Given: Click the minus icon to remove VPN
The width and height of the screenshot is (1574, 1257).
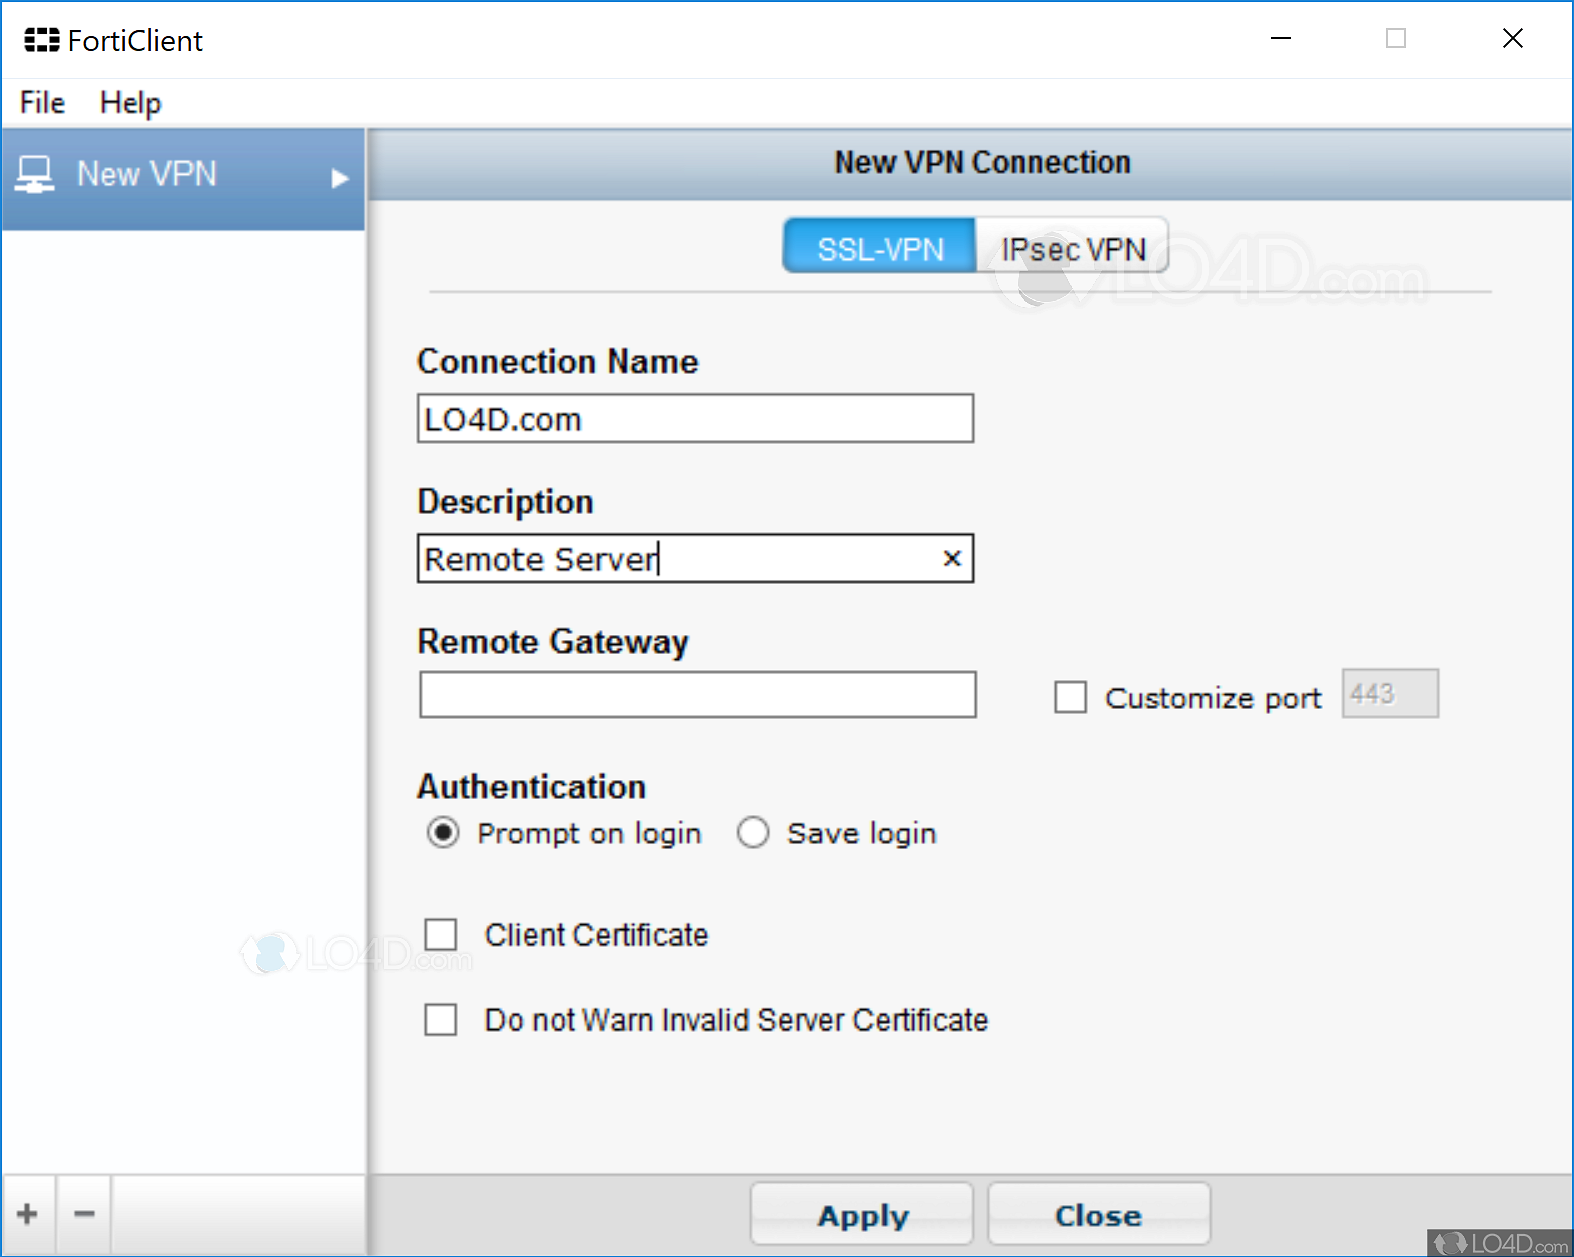Looking at the screenshot, I should 84,1214.
